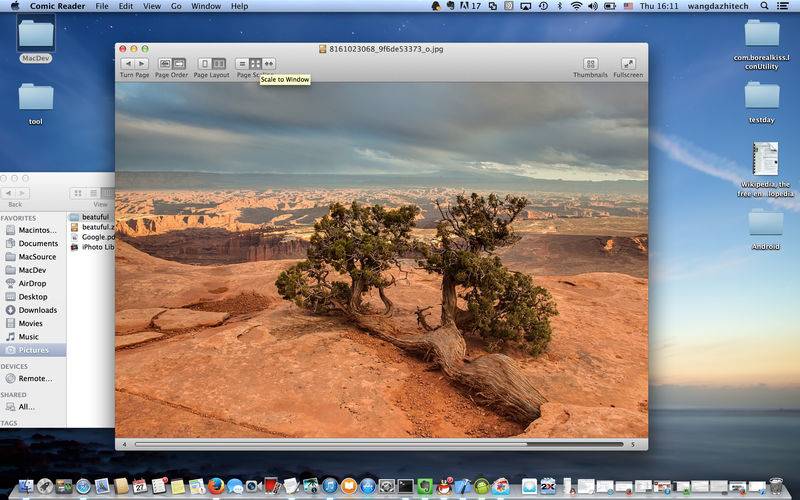Toggle Scale to Window page scaling
800x500 pixels.
pos(255,64)
